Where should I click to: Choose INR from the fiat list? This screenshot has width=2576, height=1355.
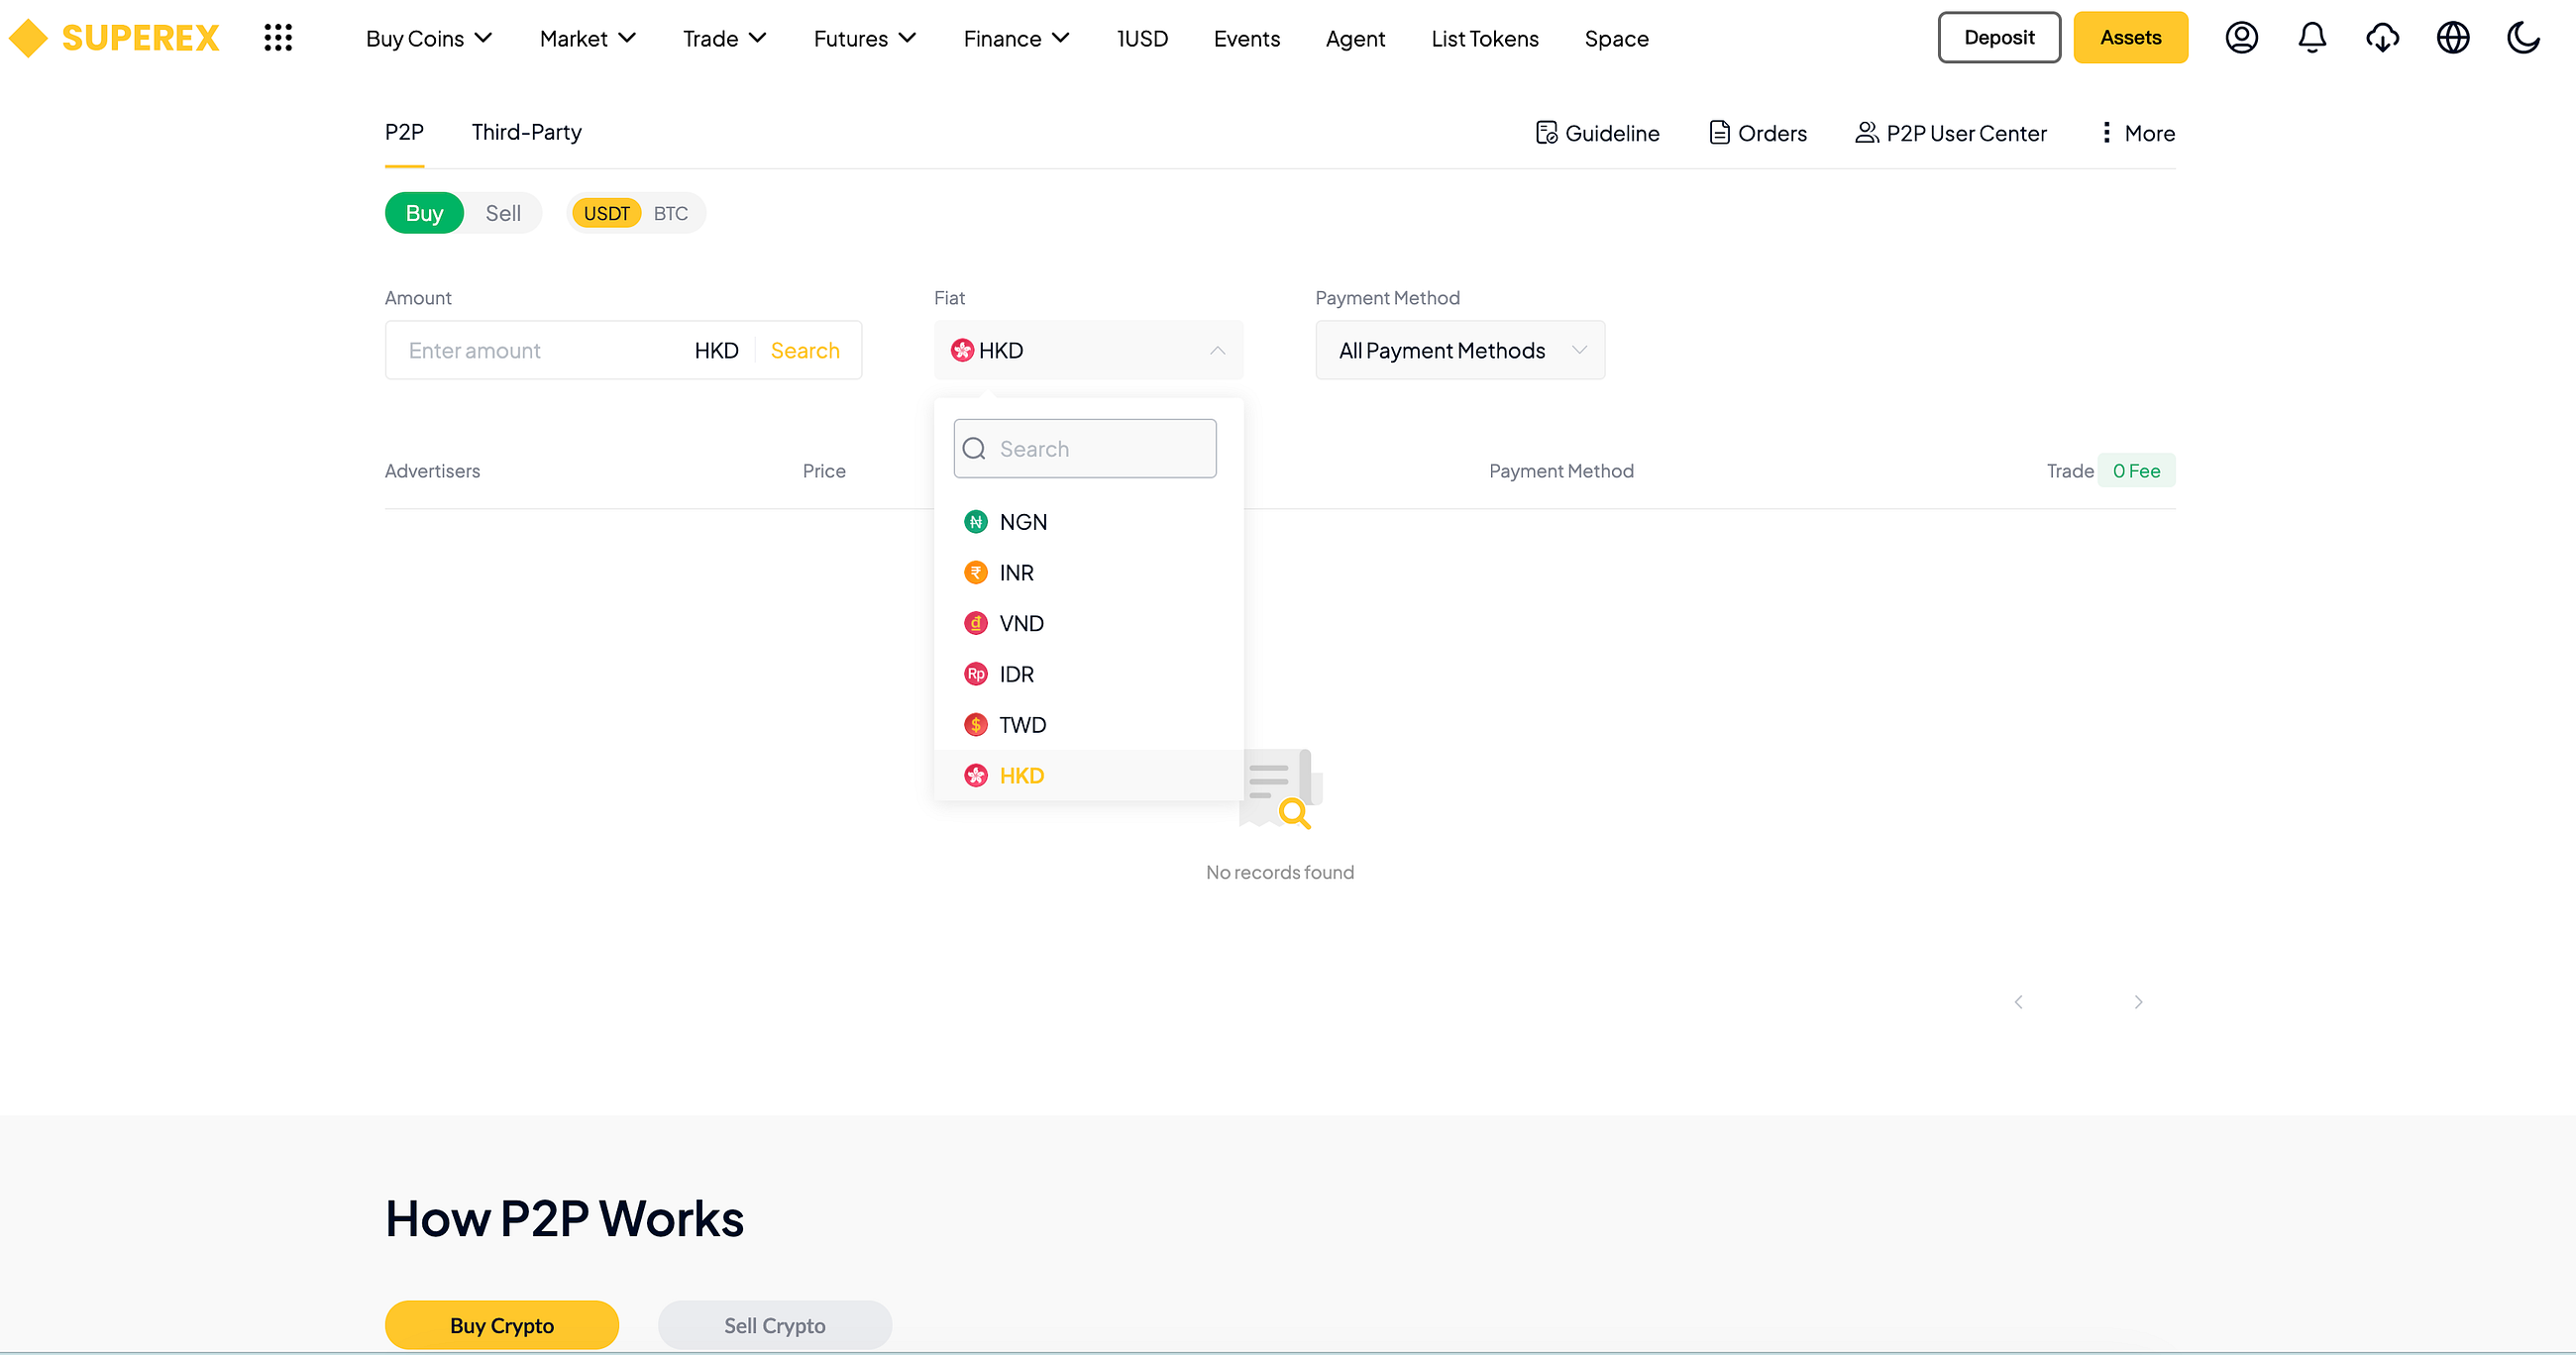tap(1088, 573)
